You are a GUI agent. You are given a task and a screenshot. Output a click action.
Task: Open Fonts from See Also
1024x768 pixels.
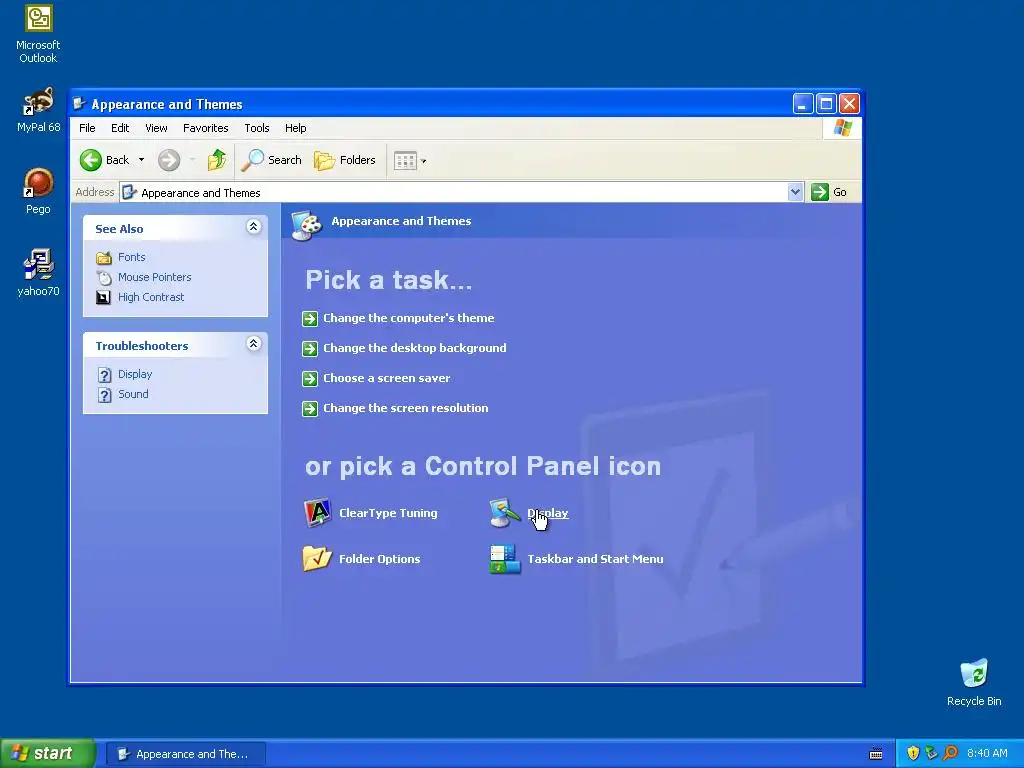coord(131,257)
